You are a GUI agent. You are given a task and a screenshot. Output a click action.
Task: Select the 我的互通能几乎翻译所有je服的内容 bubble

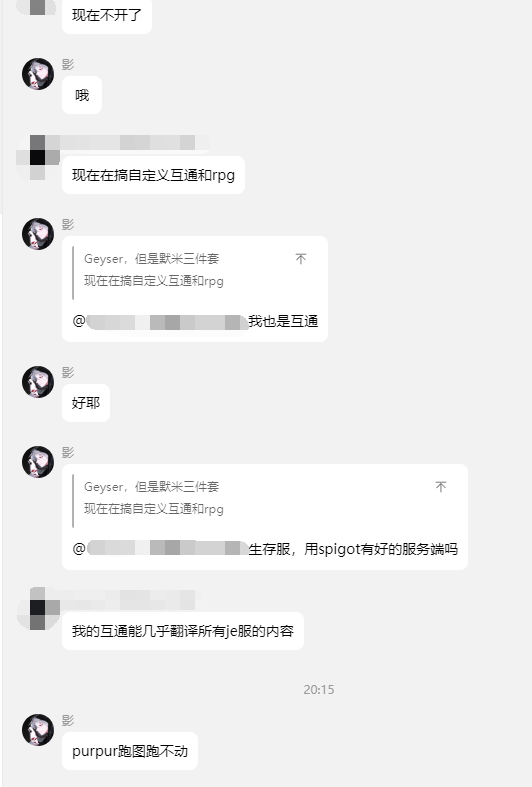[x=183, y=631]
